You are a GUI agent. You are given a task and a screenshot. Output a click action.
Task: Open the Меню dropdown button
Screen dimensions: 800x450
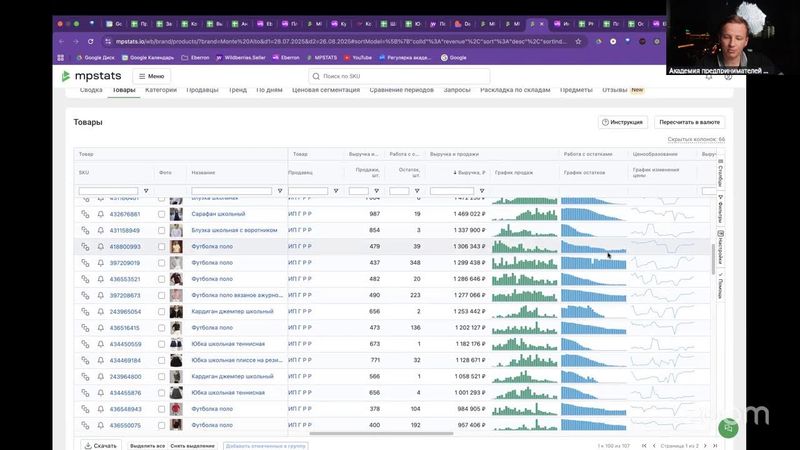[151, 76]
